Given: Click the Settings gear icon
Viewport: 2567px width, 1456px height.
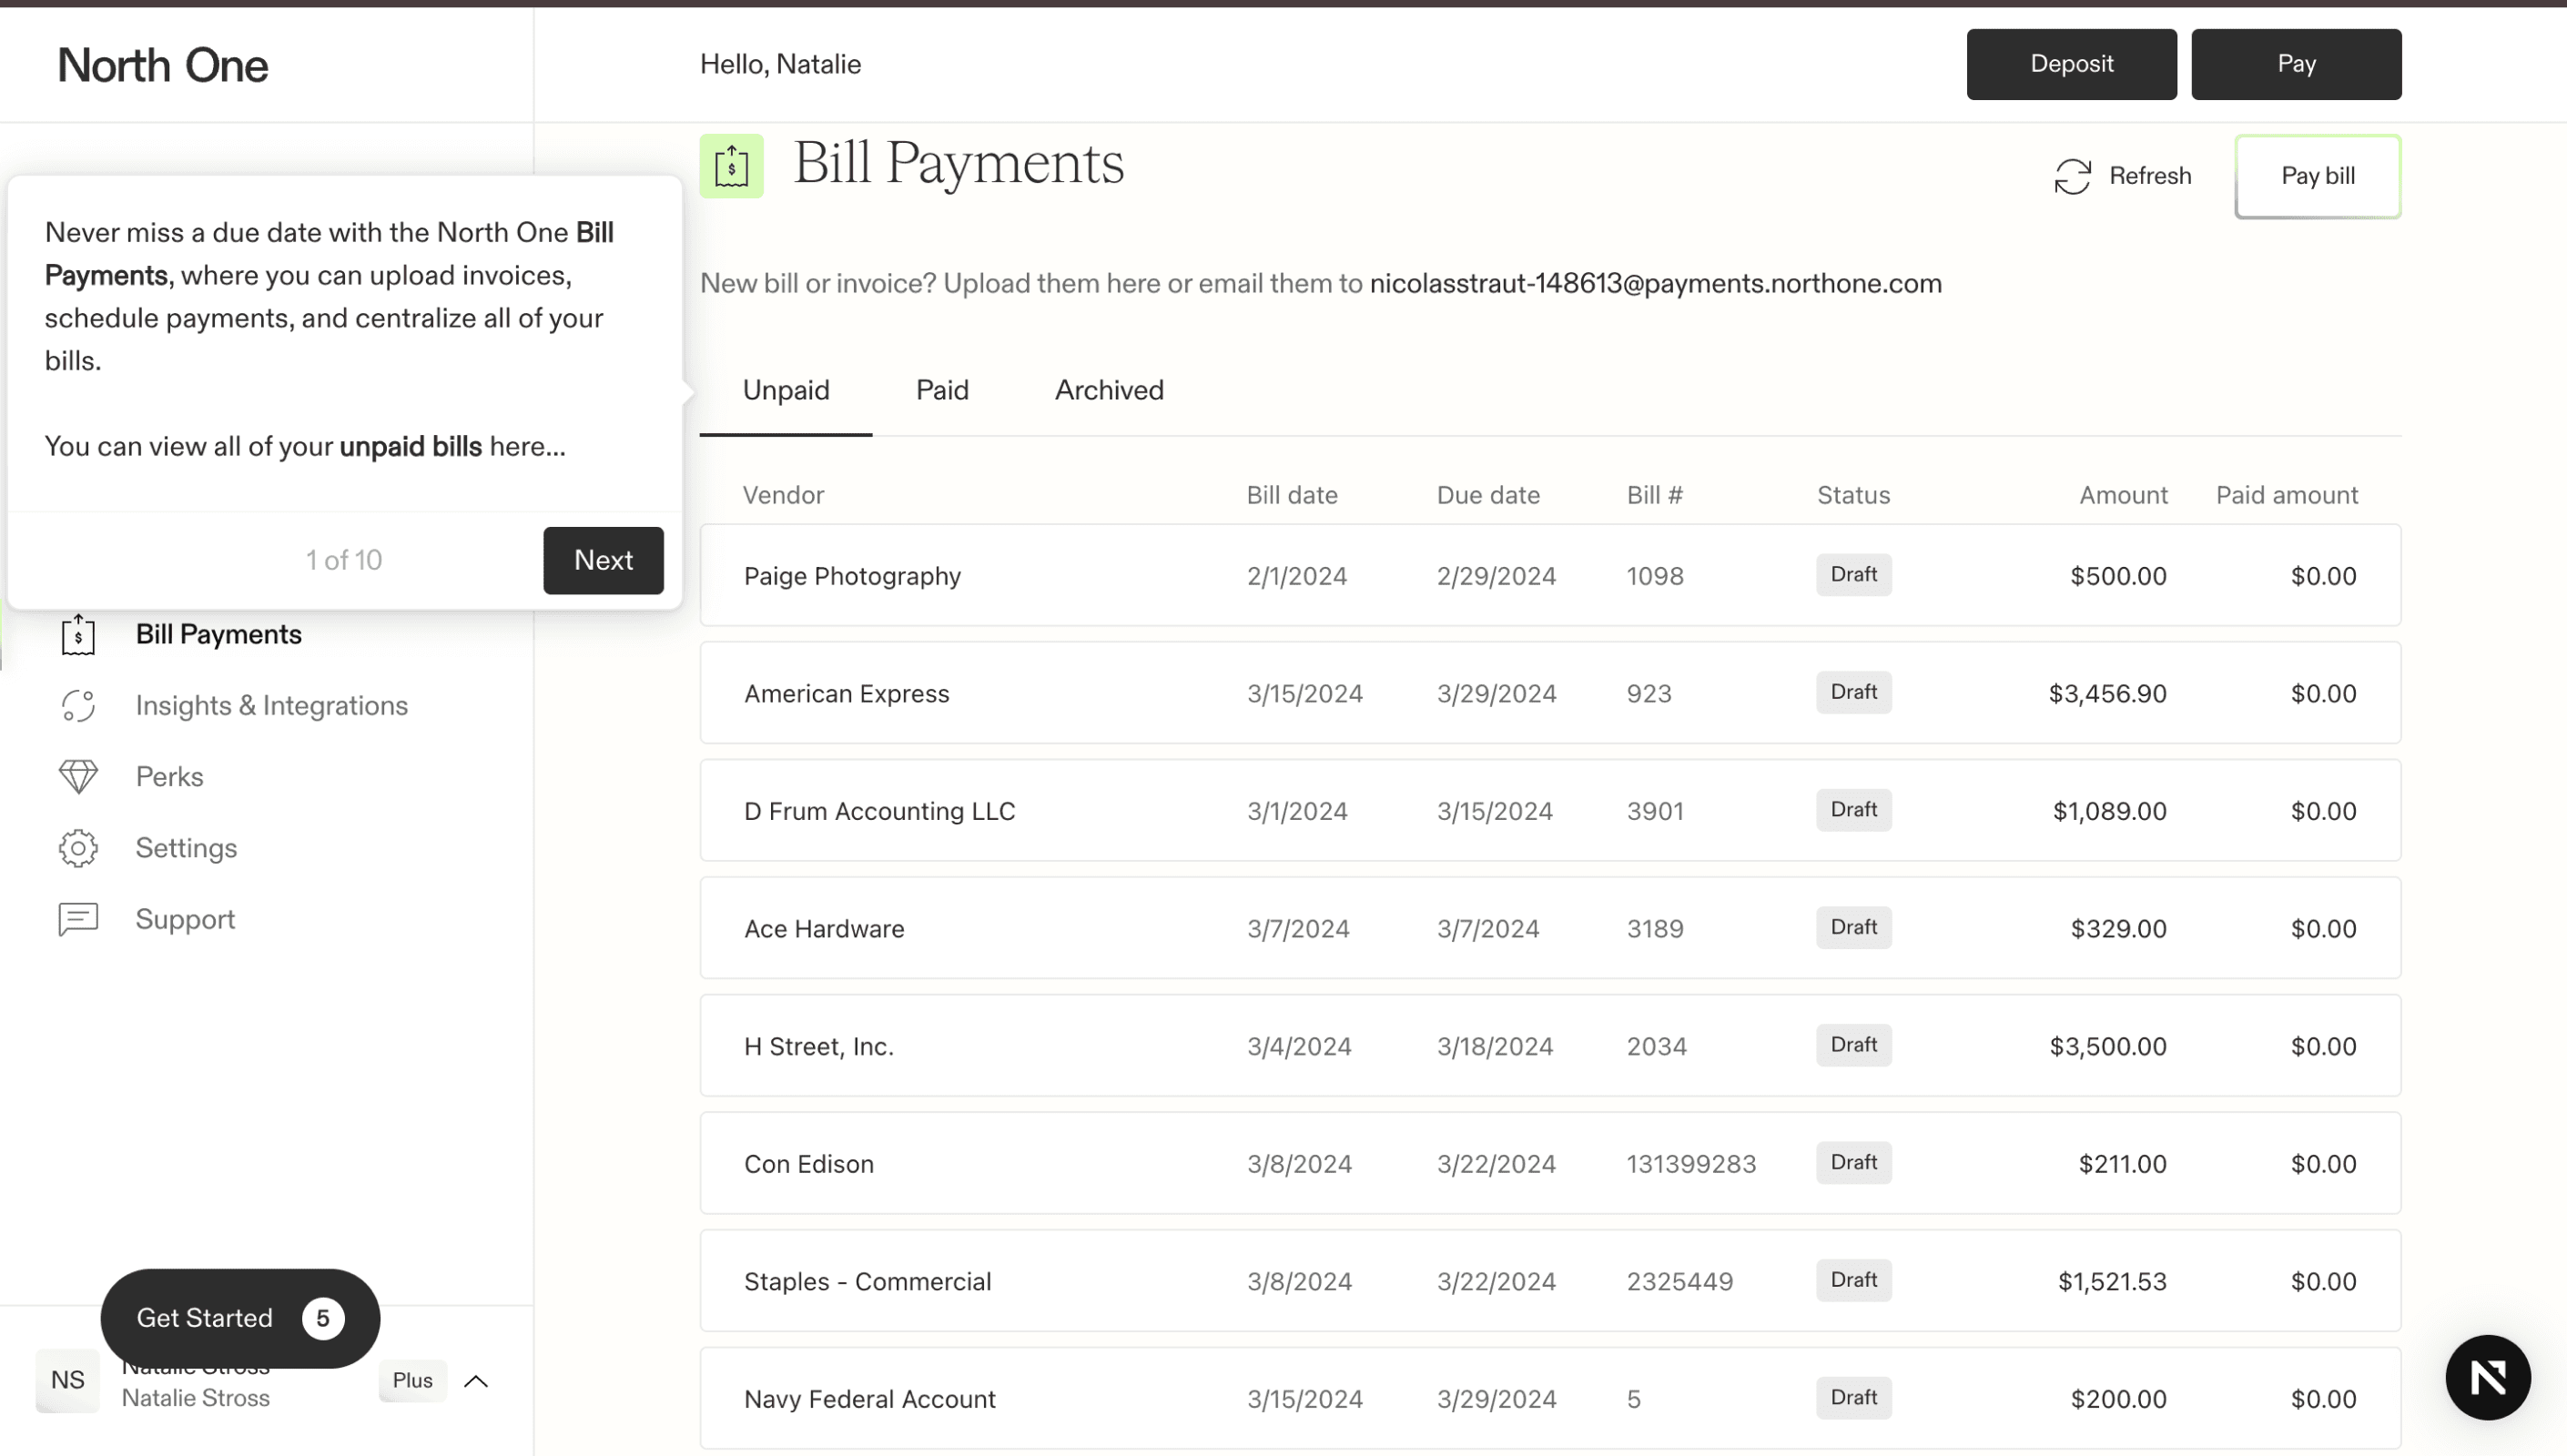Looking at the screenshot, I should [x=78, y=848].
